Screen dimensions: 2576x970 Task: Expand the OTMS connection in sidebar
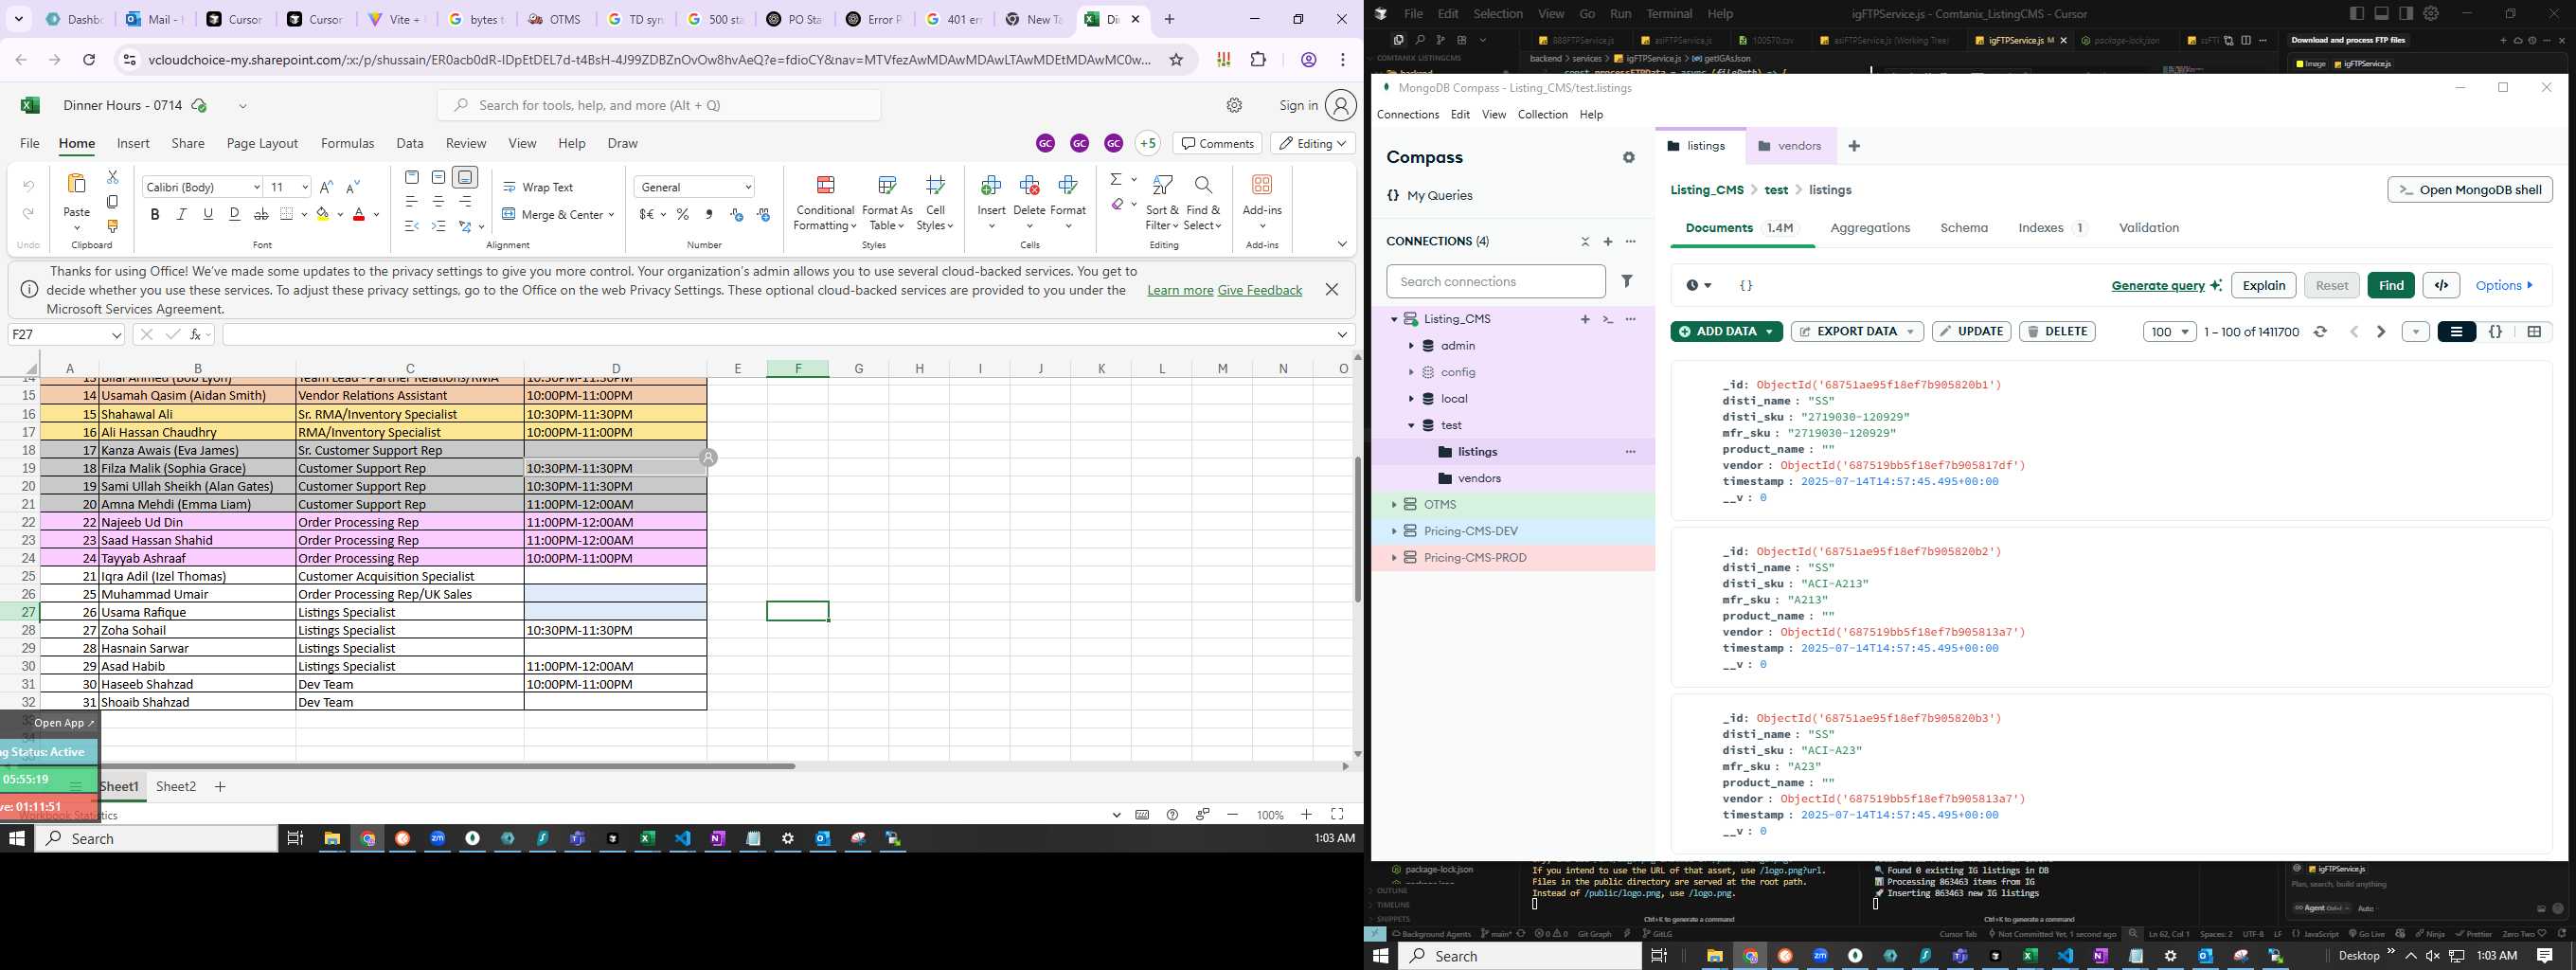[x=1394, y=505]
